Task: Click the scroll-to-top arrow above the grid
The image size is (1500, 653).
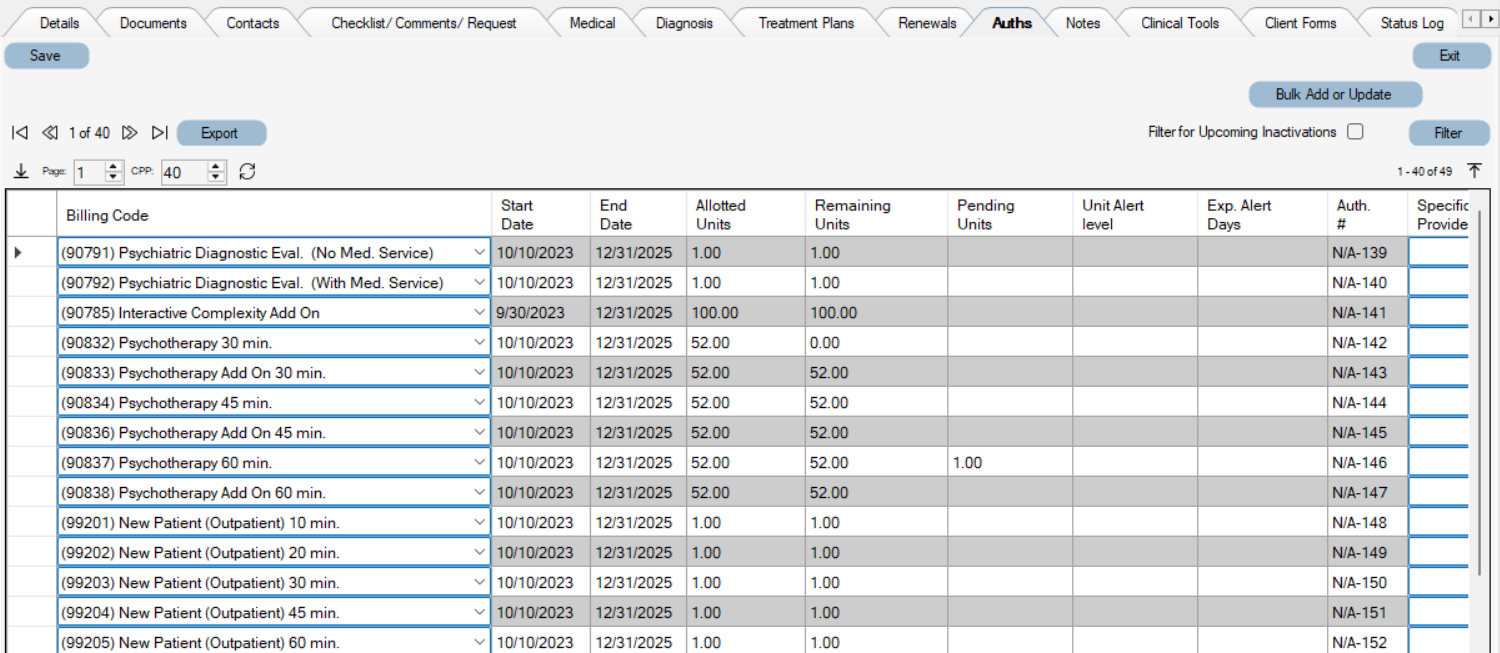Action: 1475,170
